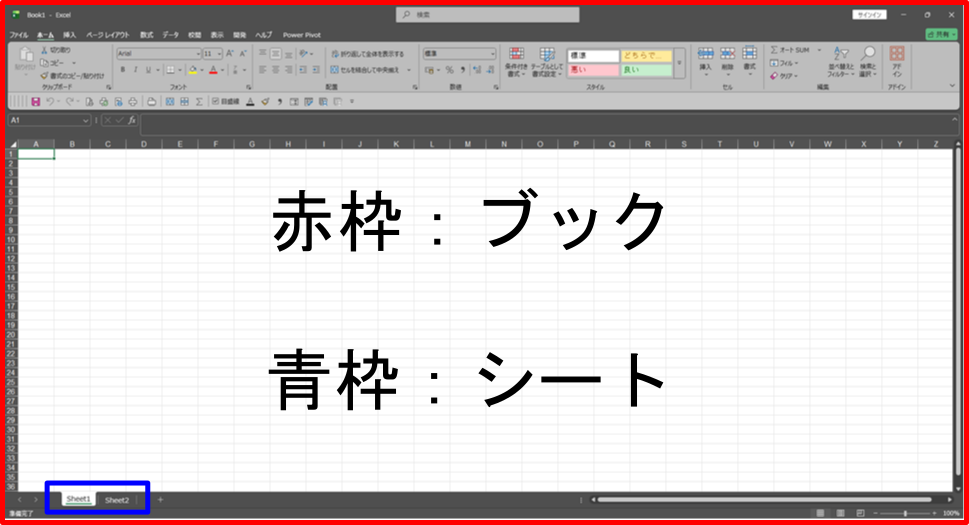Click the Save icon in quick toolbar
Screen dimensions: 969x525
point(36,101)
